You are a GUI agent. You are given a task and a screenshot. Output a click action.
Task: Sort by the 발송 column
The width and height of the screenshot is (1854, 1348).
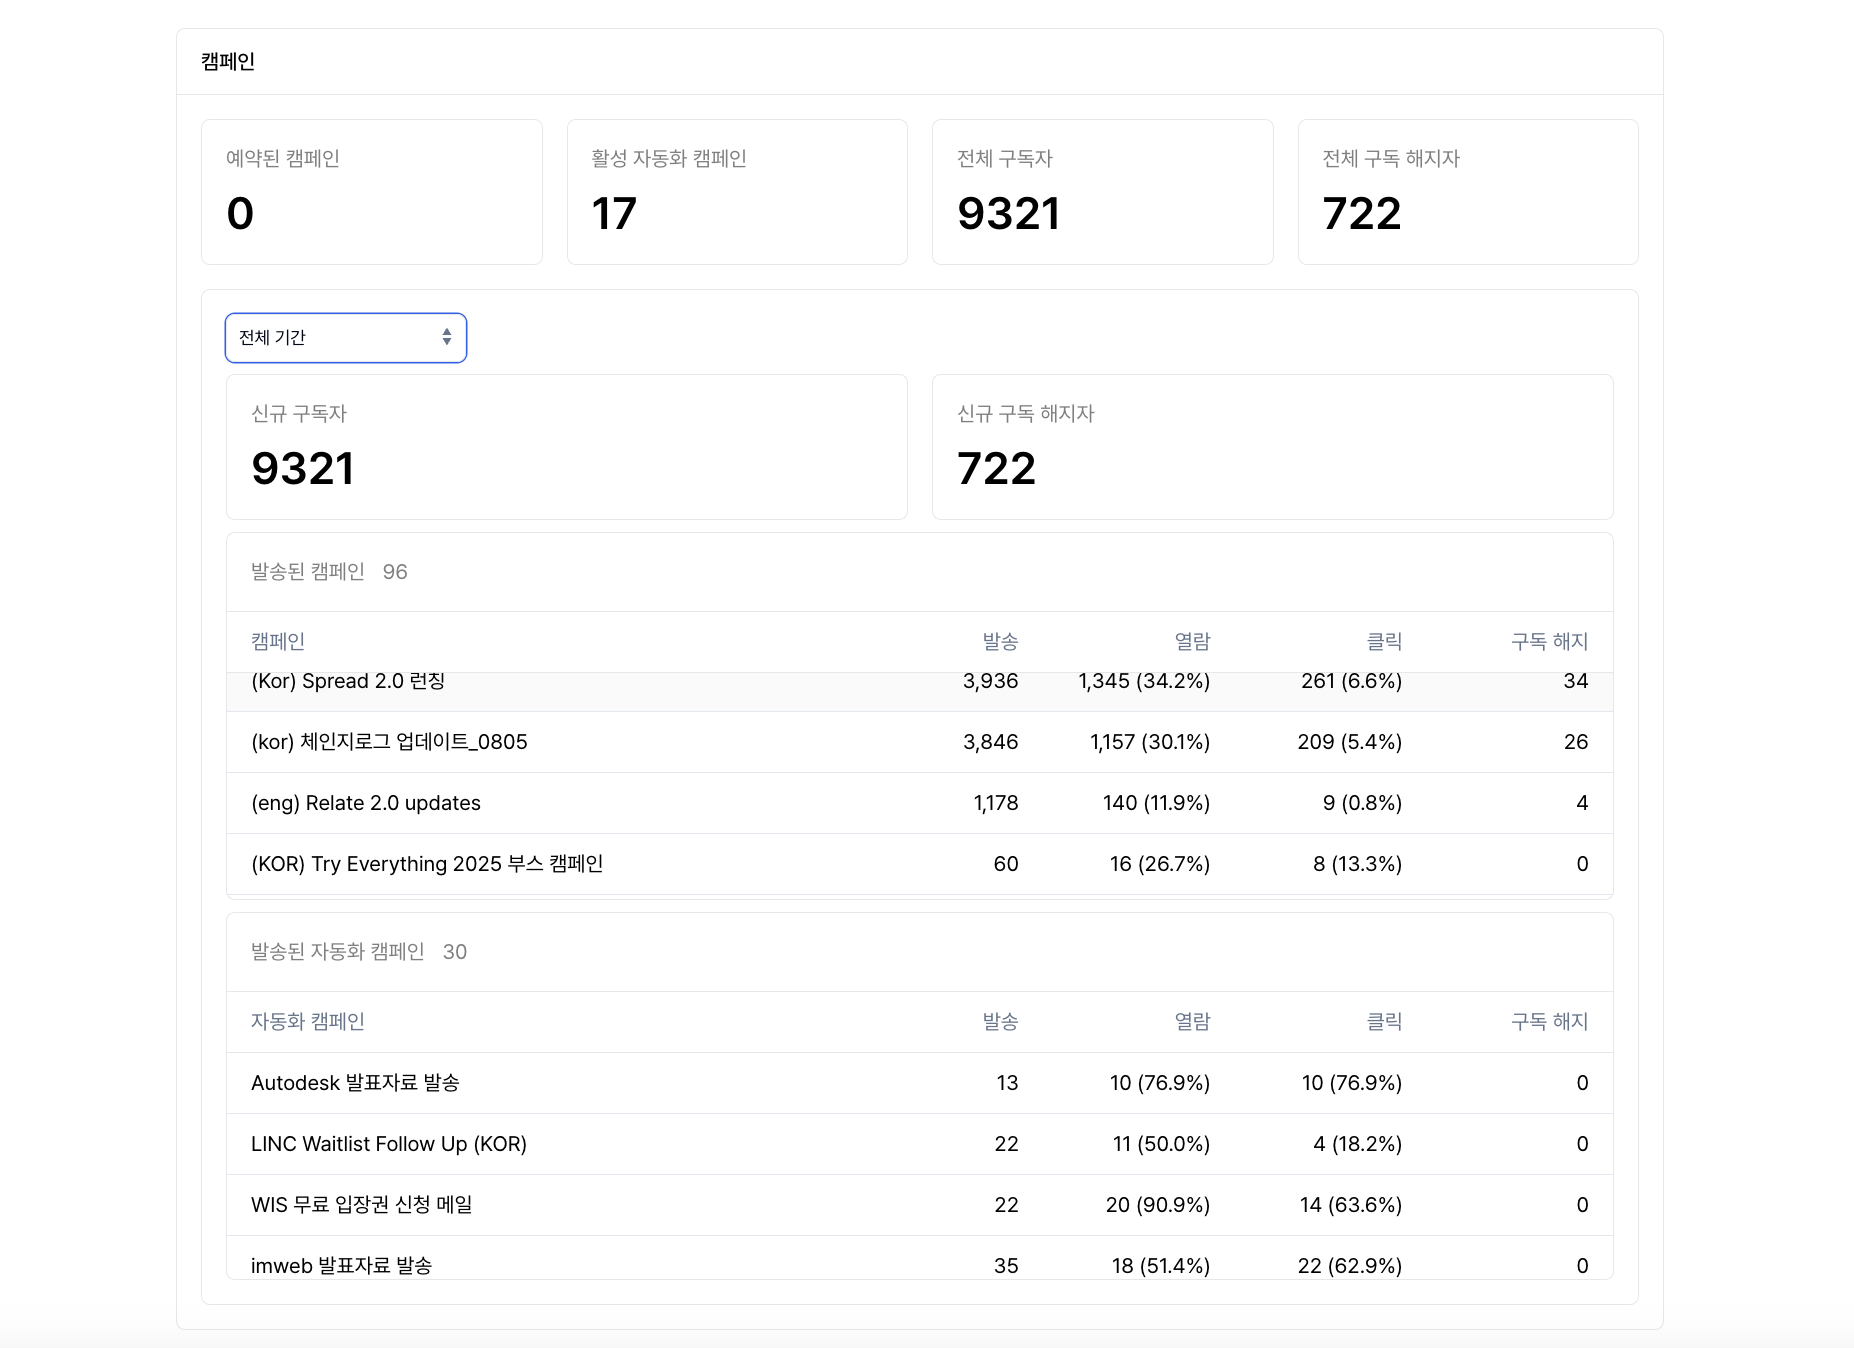pos(1003,642)
